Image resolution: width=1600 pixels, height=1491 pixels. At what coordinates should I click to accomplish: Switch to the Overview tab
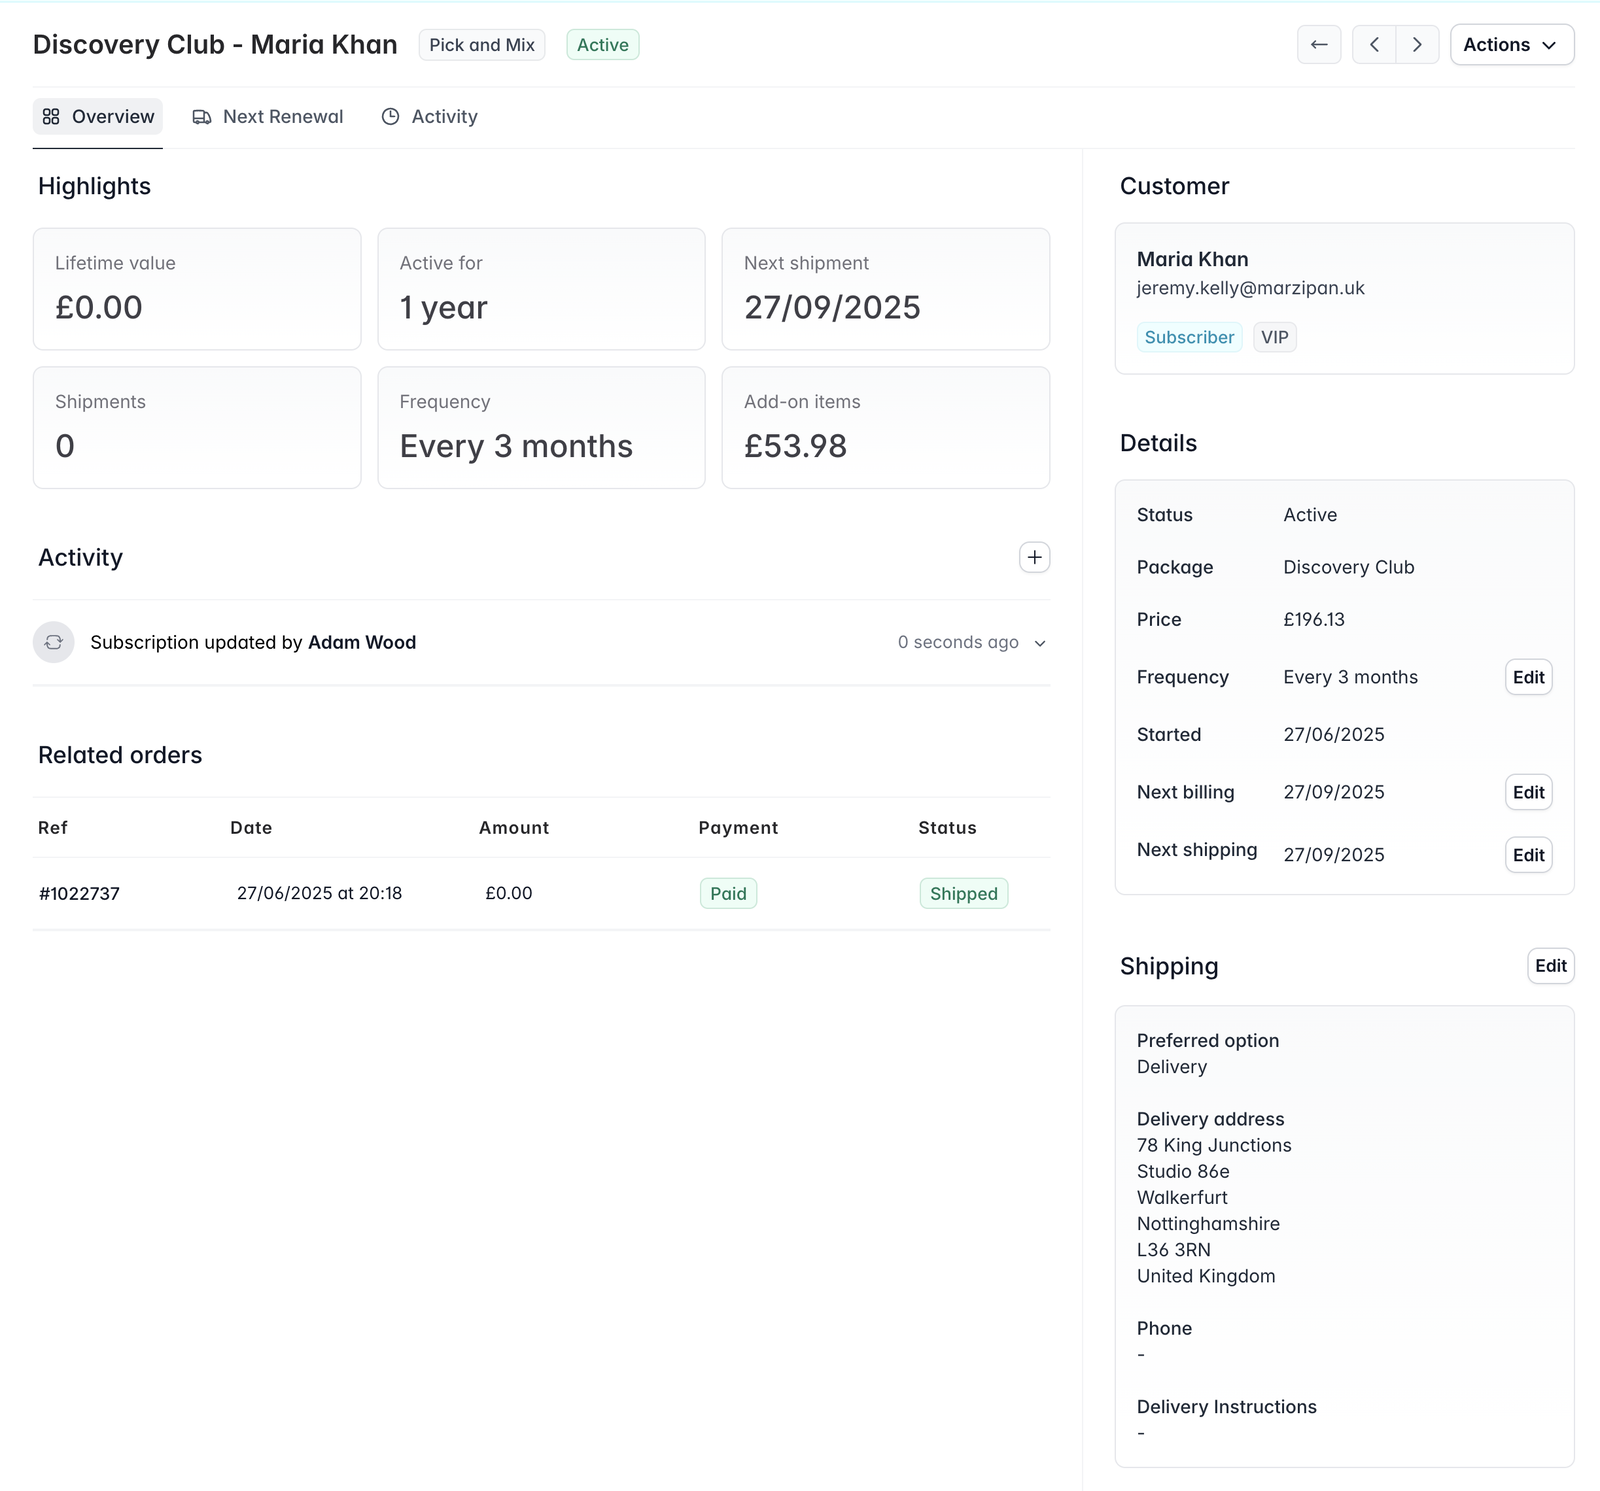[98, 117]
